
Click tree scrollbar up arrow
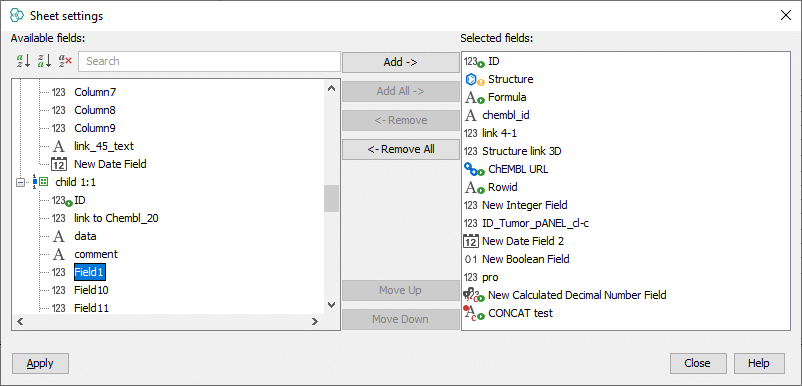331,88
